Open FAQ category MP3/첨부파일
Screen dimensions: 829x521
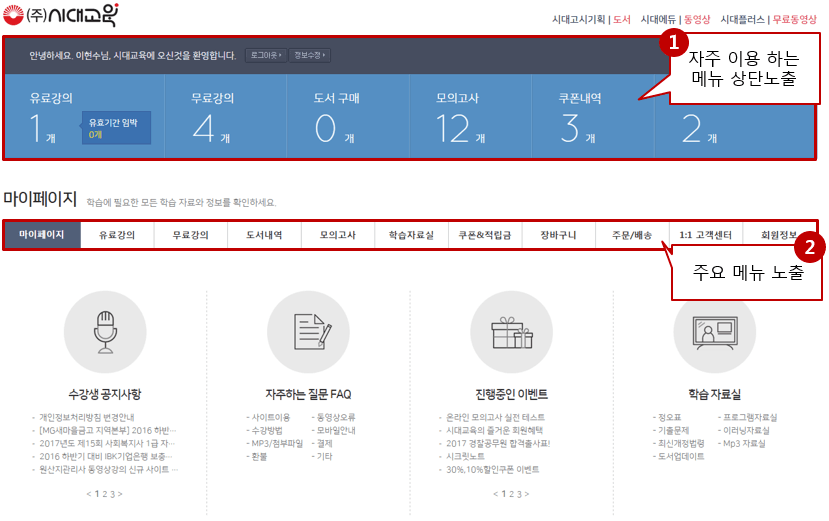[x=277, y=443]
